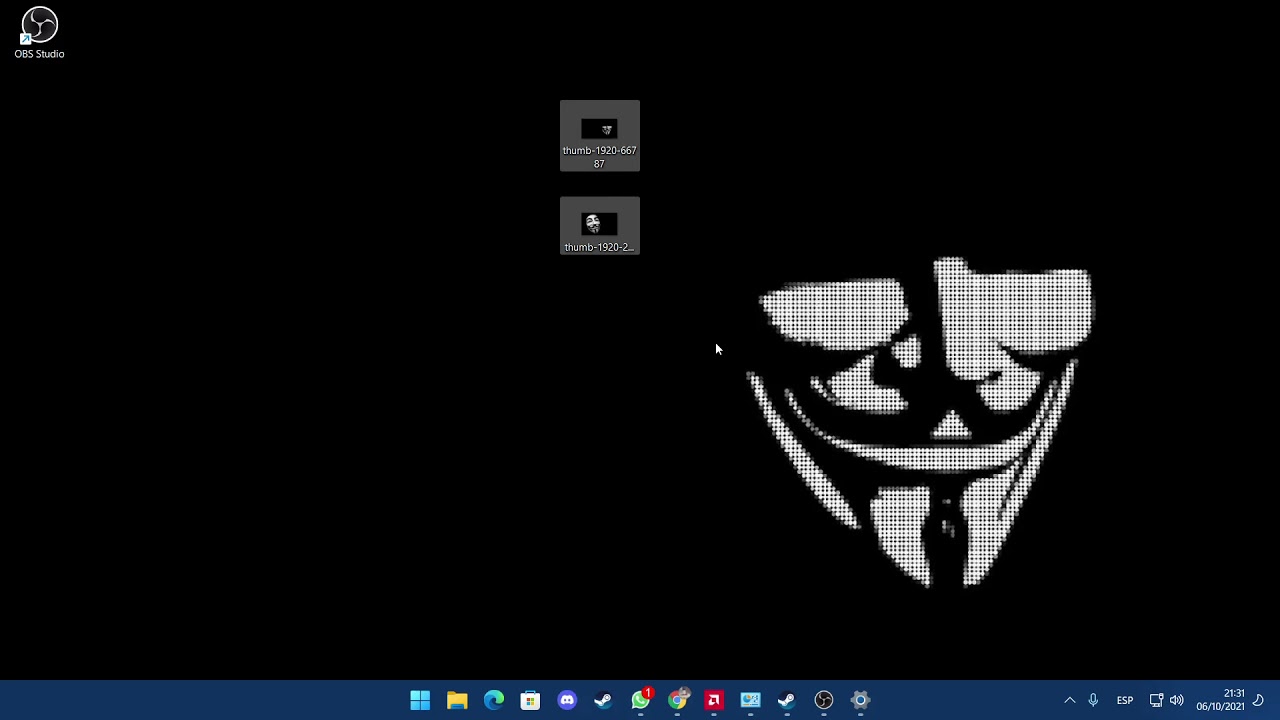Image resolution: width=1280 pixels, height=720 pixels.
Task: Open the Start menu
Action: [x=420, y=700]
